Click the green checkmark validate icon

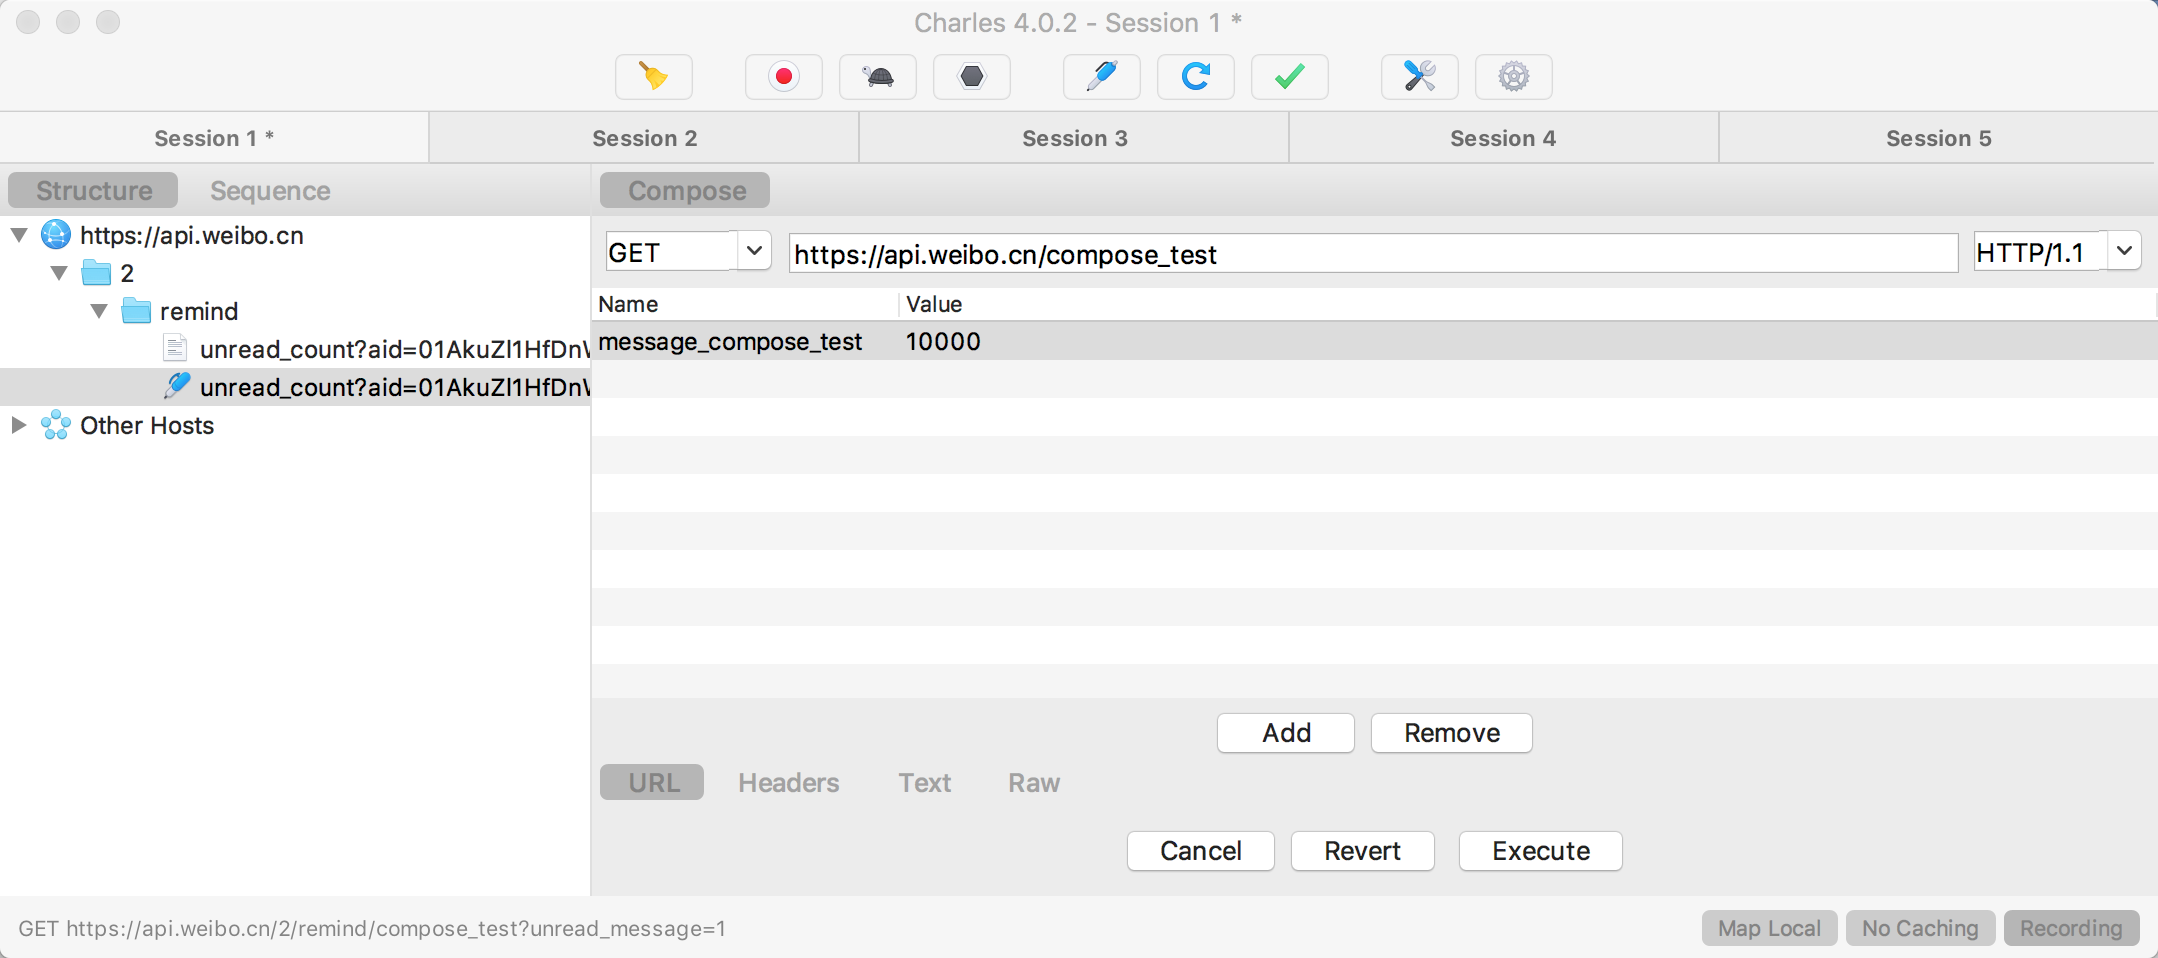click(x=1290, y=77)
